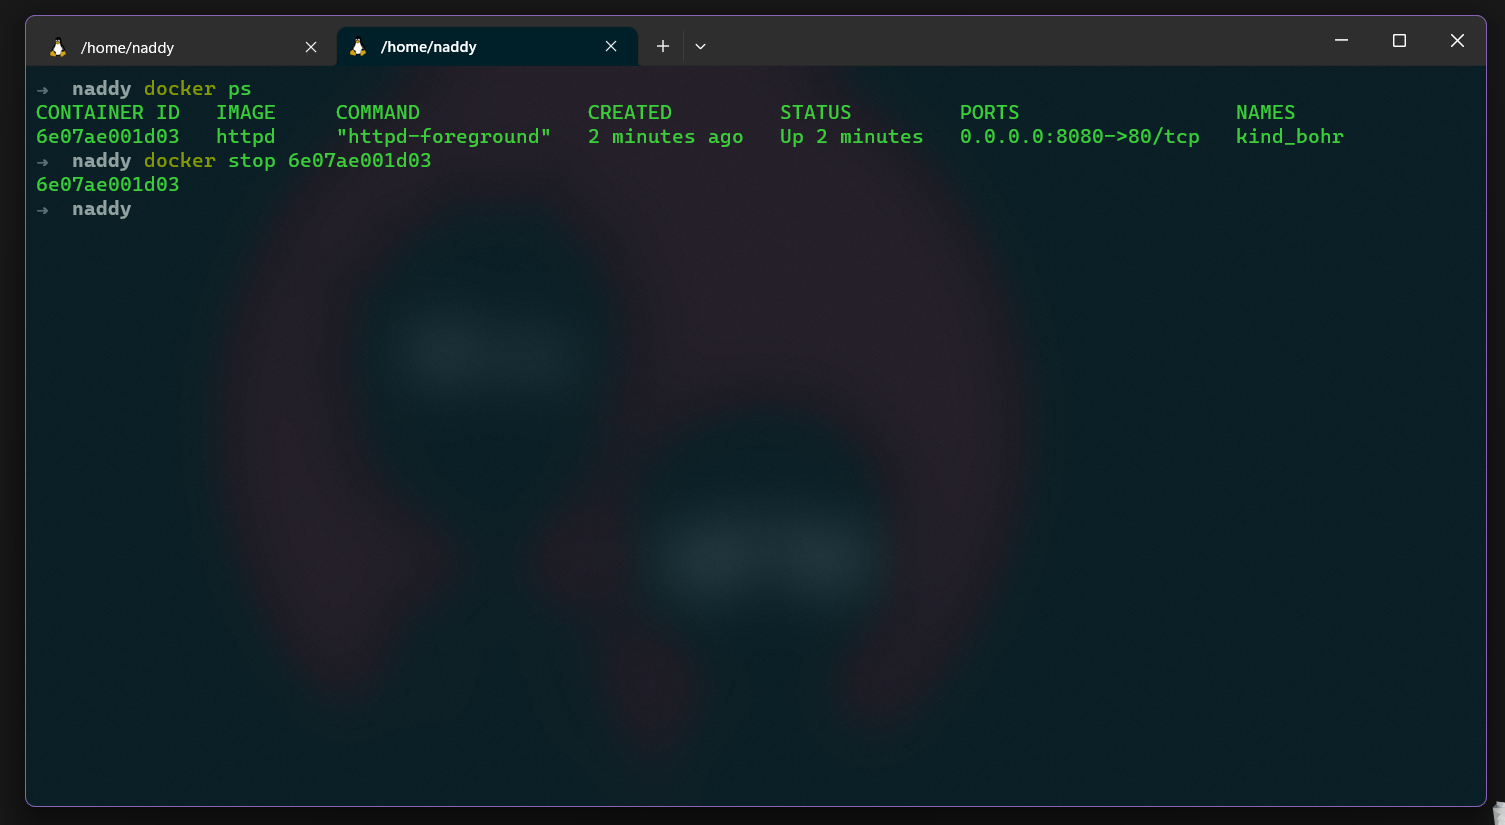Minimize the terminal window
The height and width of the screenshot is (825, 1505).
(1341, 40)
